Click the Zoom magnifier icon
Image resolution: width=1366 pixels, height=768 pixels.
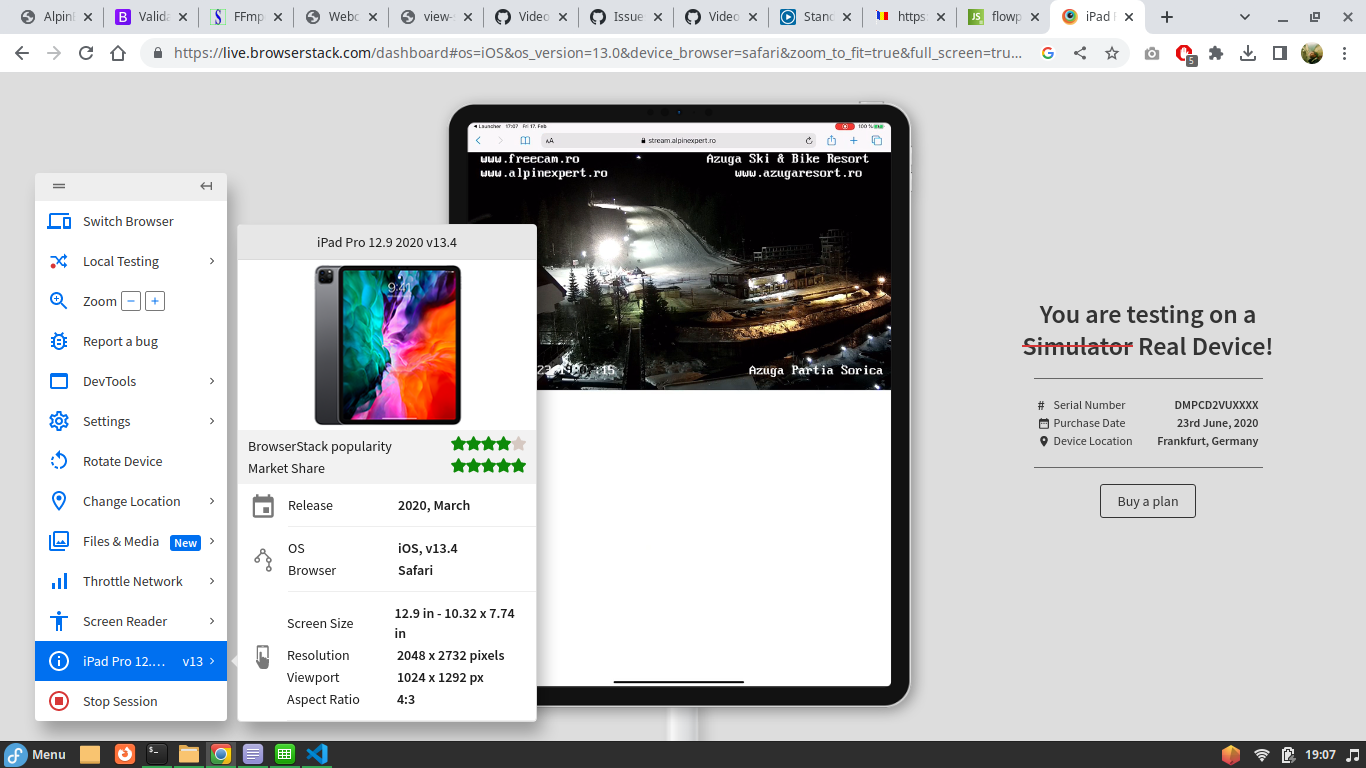pyautogui.click(x=59, y=301)
